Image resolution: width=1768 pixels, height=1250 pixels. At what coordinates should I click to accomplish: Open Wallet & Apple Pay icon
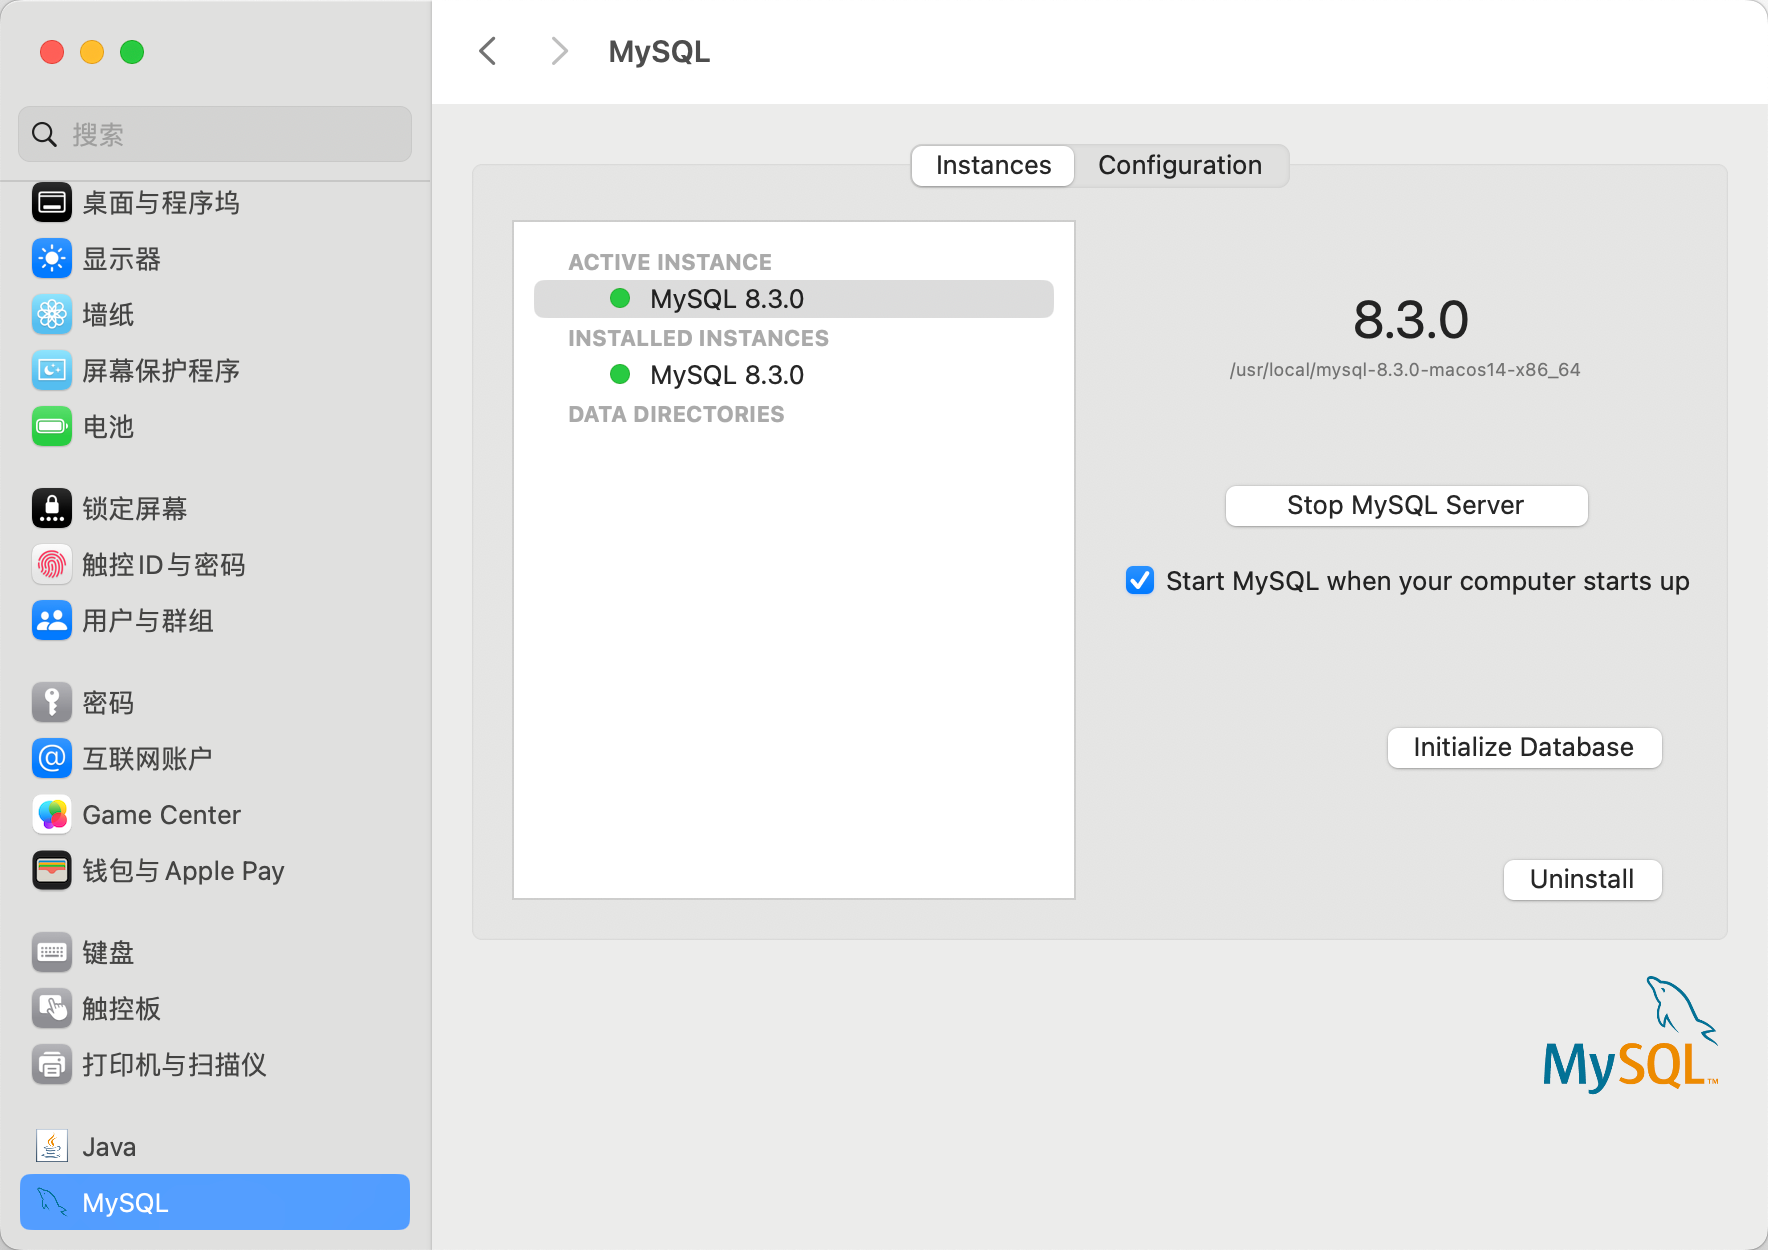[x=52, y=871]
